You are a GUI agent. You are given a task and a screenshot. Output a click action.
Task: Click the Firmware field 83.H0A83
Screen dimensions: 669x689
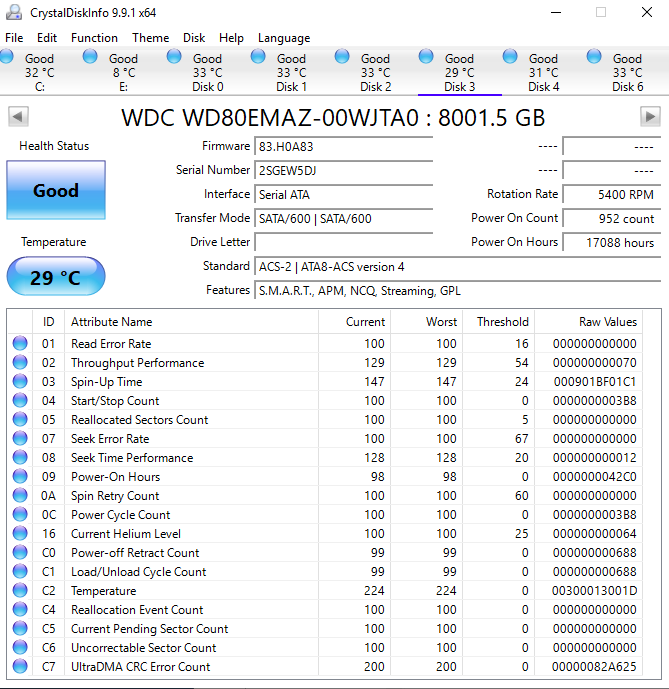(x=344, y=146)
